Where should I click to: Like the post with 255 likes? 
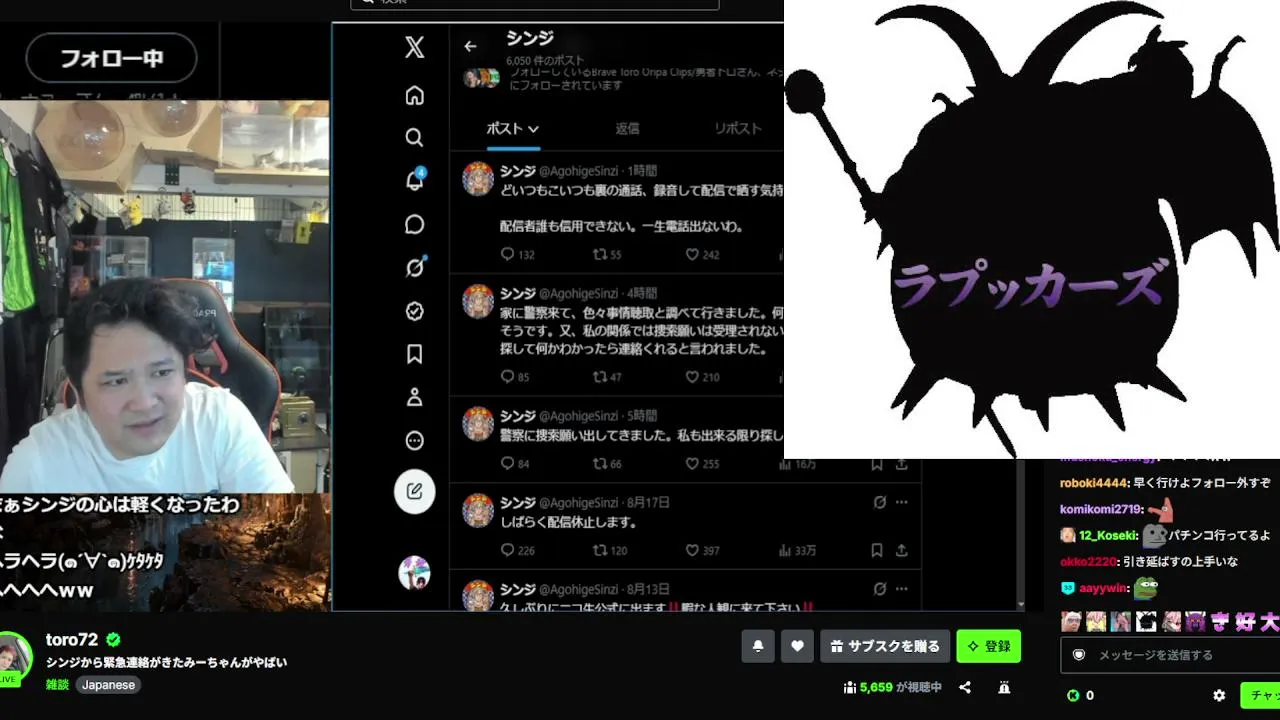click(x=702, y=464)
